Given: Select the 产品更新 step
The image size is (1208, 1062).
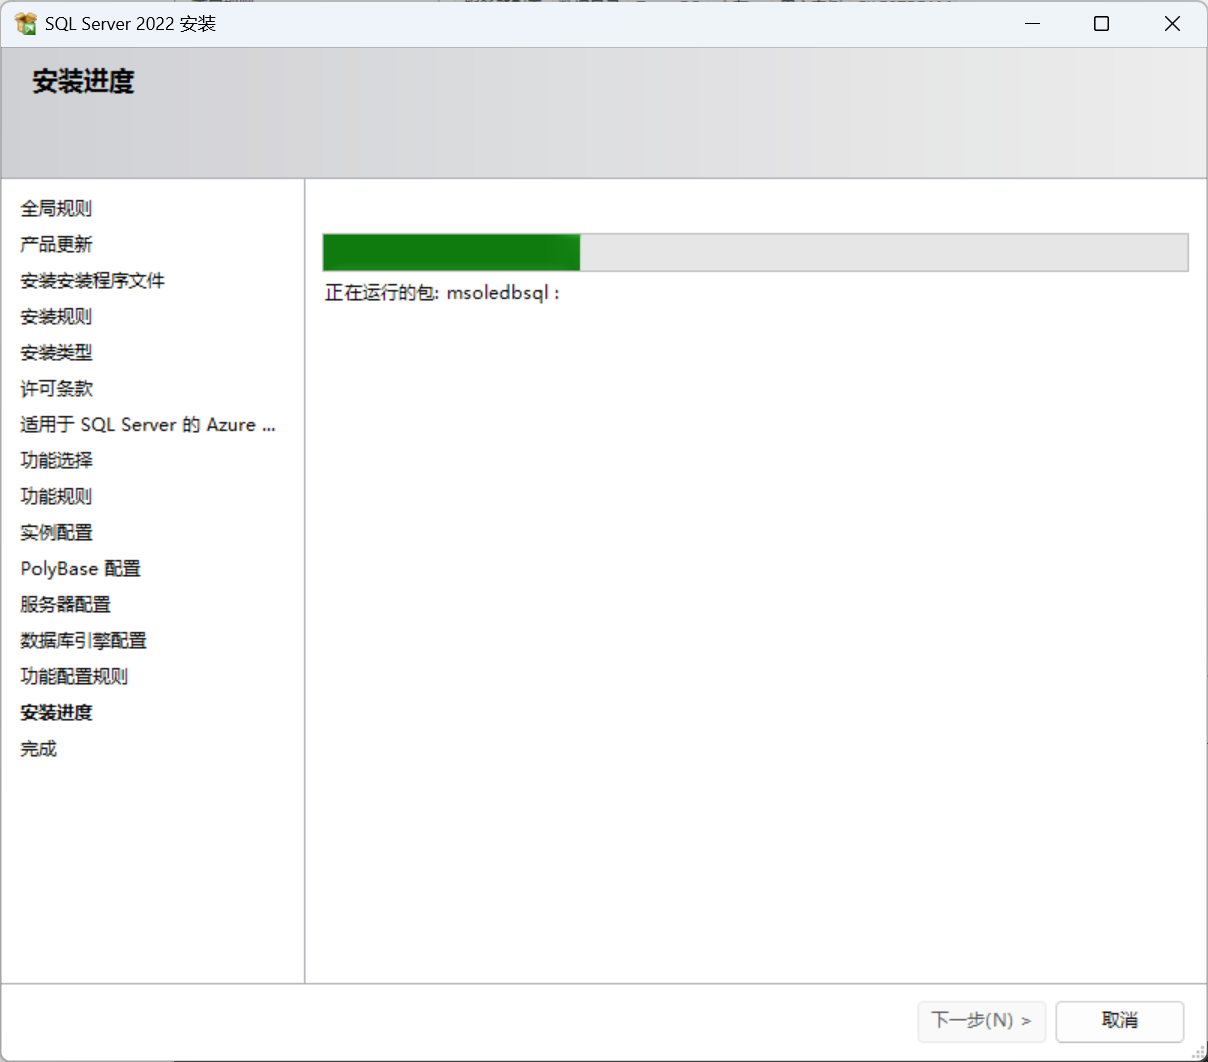Looking at the screenshot, I should pos(56,244).
